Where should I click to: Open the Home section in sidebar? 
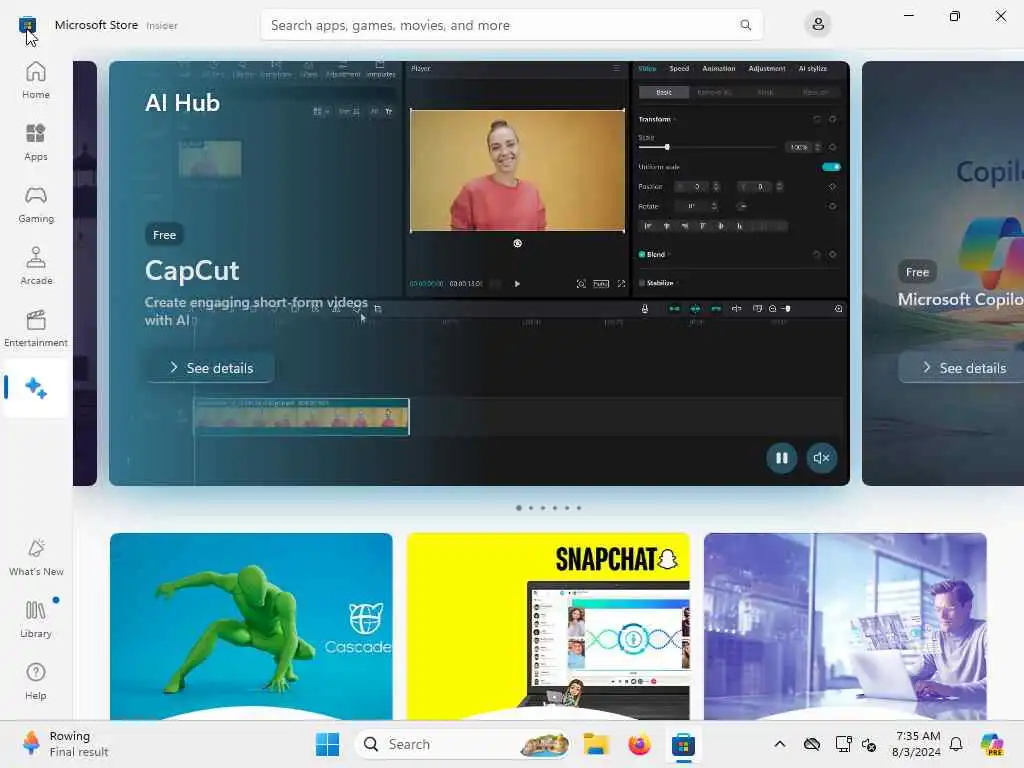click(x=36, y=80)
